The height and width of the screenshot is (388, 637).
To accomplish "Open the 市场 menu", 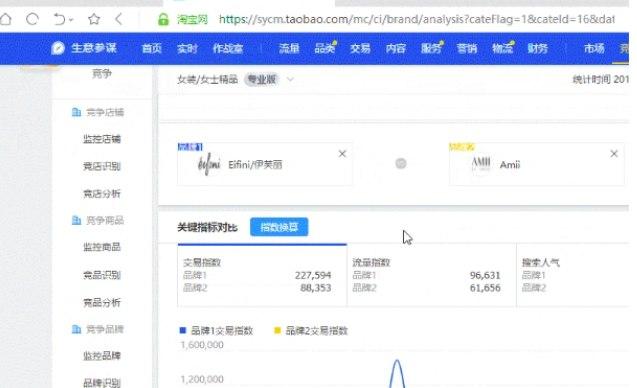I will (594, 49).
